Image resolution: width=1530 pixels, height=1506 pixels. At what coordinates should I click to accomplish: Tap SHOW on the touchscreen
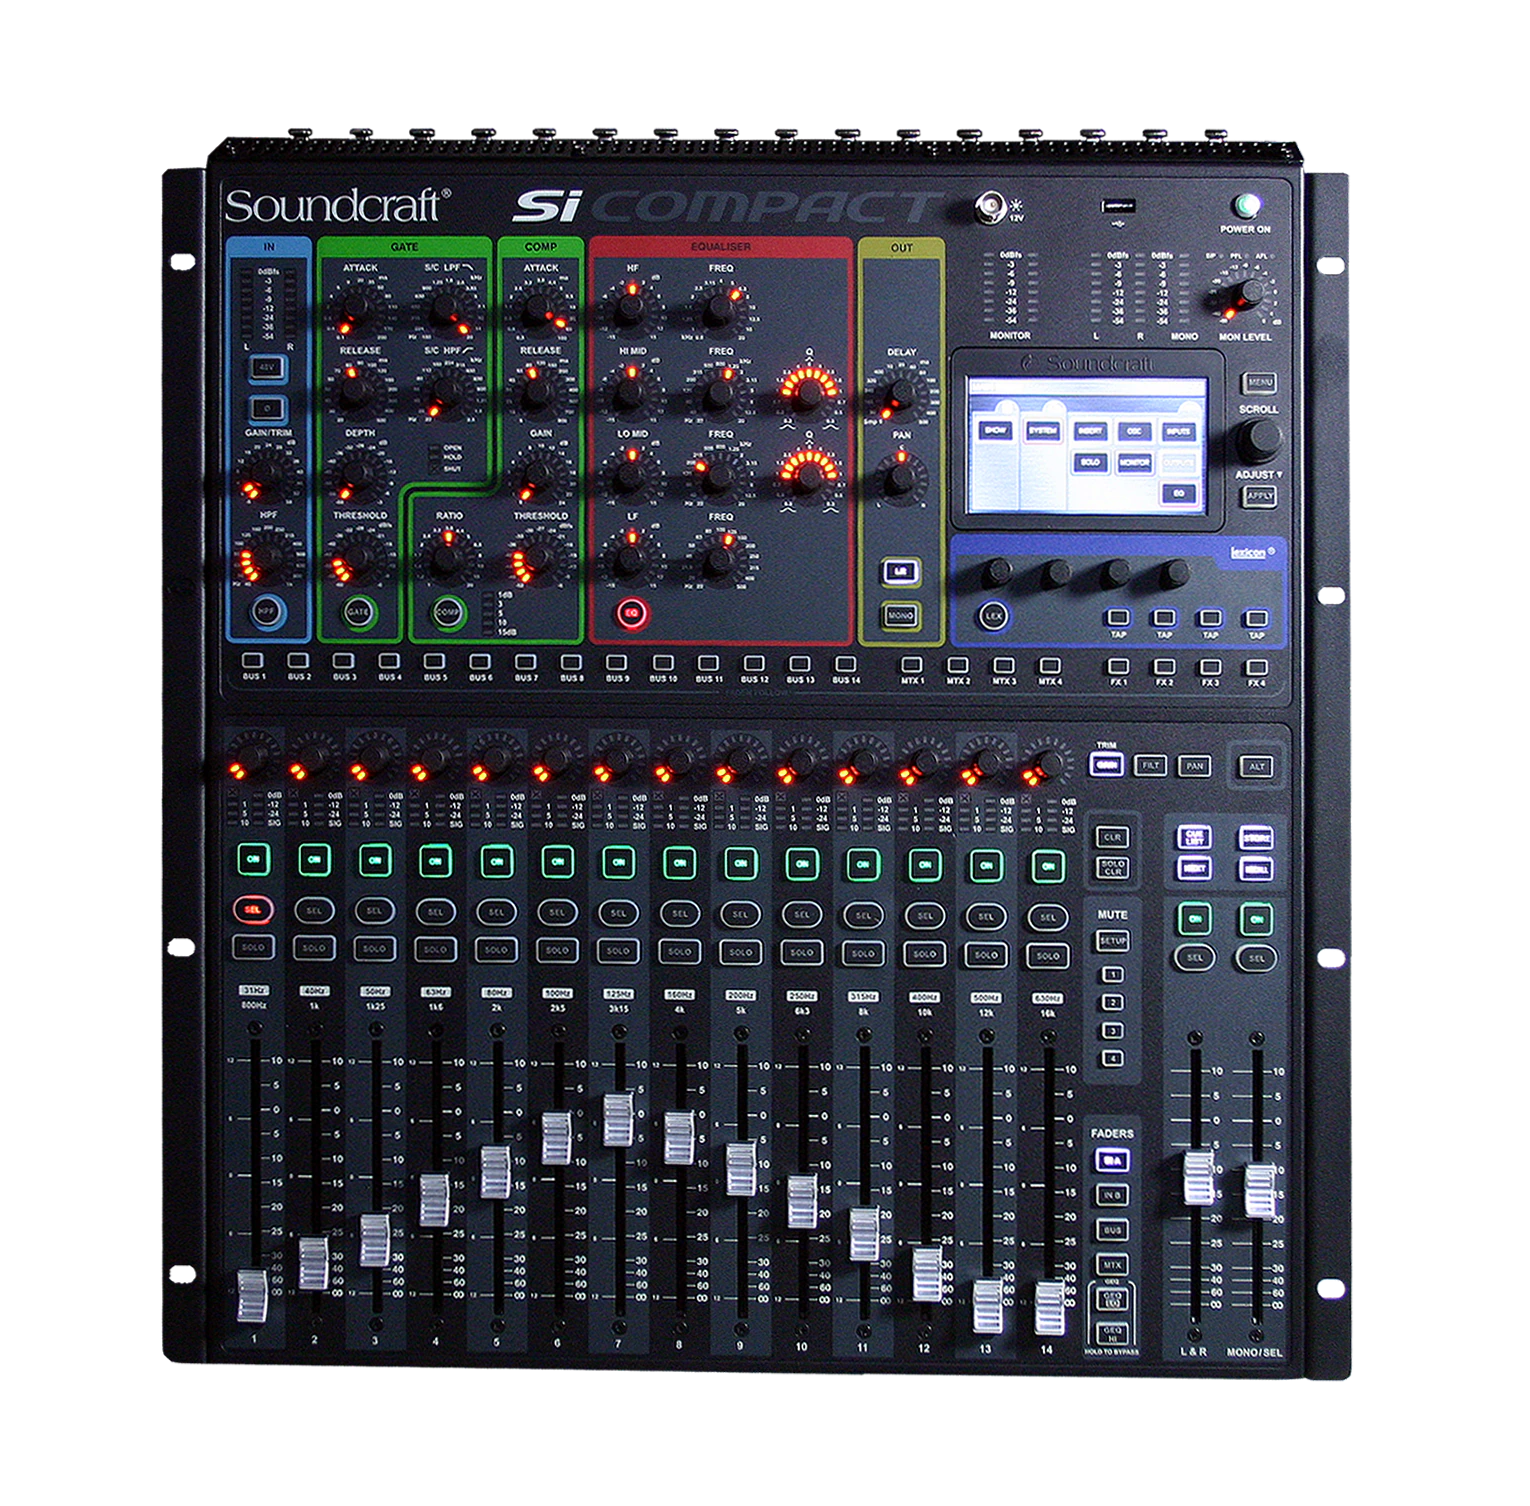tap(996, 430)
